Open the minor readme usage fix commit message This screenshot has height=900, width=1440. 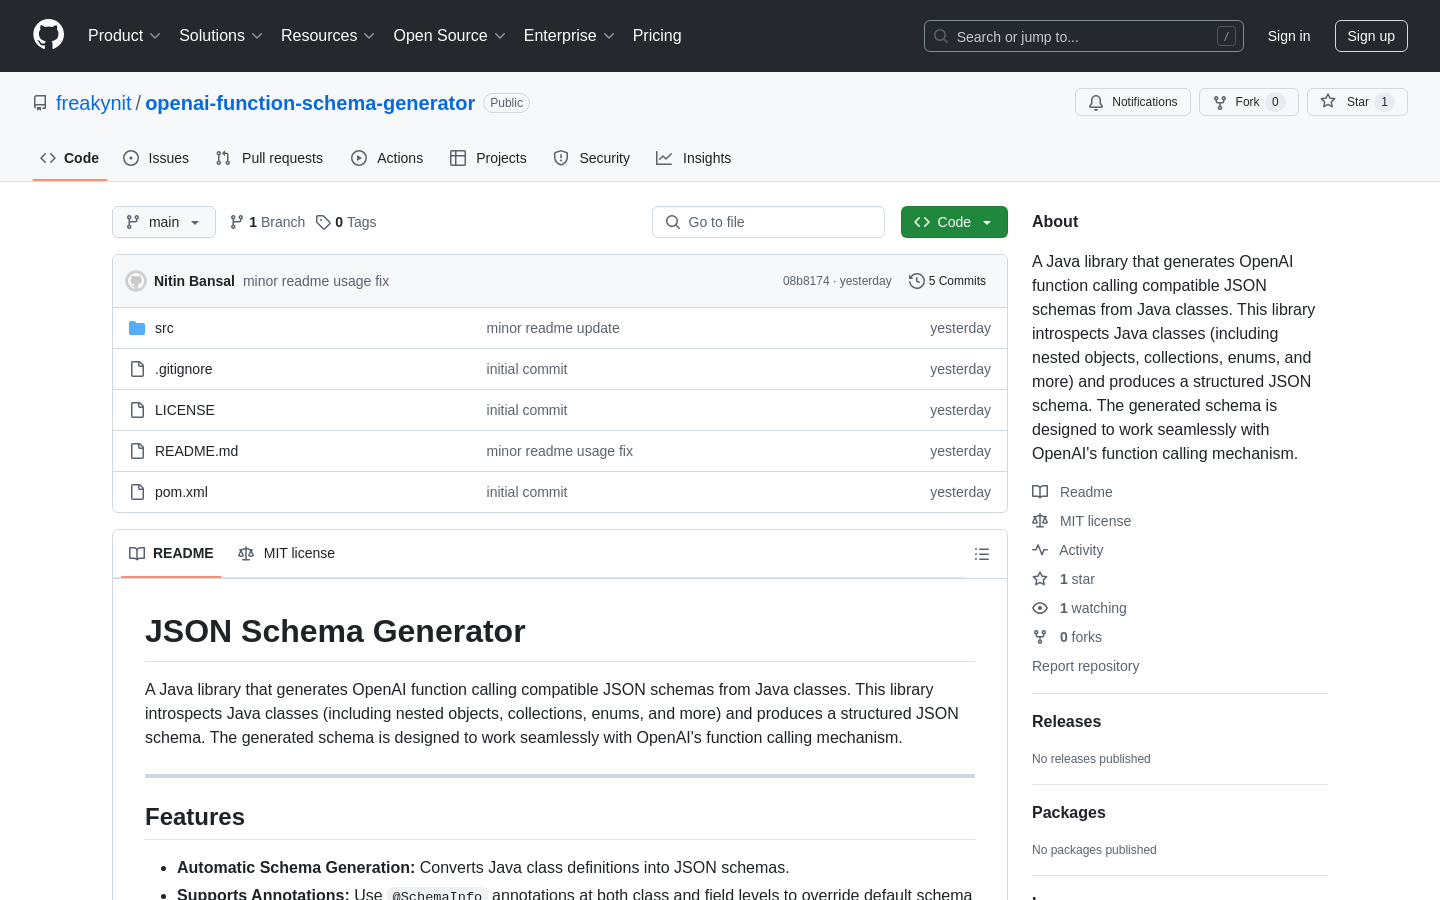(x=316, y=281)
